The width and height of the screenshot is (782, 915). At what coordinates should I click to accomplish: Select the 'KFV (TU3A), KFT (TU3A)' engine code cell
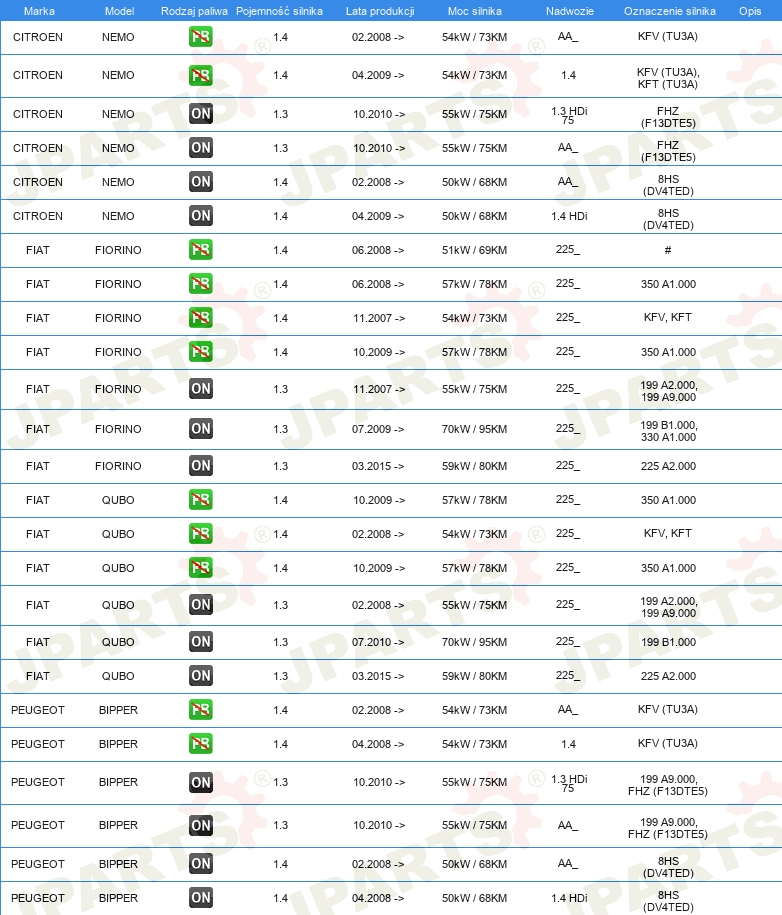click(x=668, y=78)
